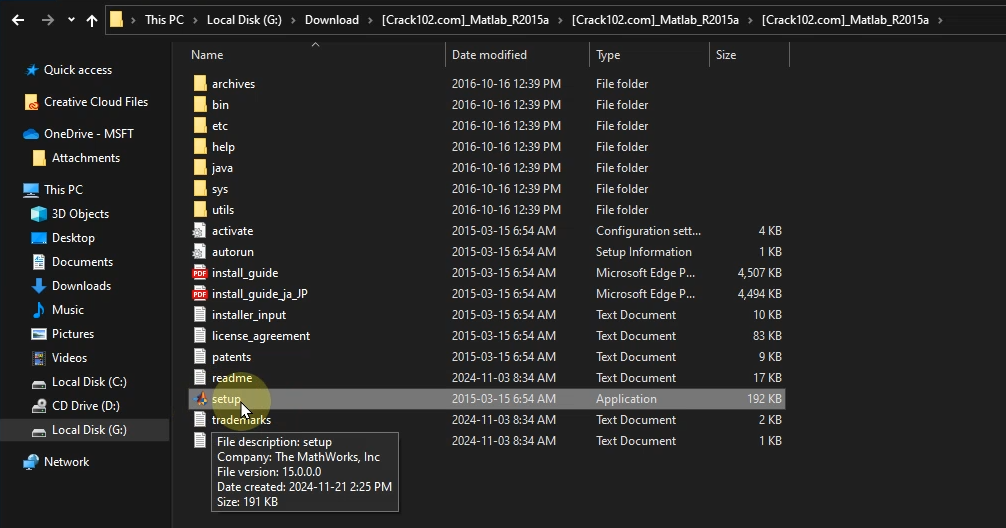Click the Quick access star icon
1006x528 pixels.
pos(32,70)
